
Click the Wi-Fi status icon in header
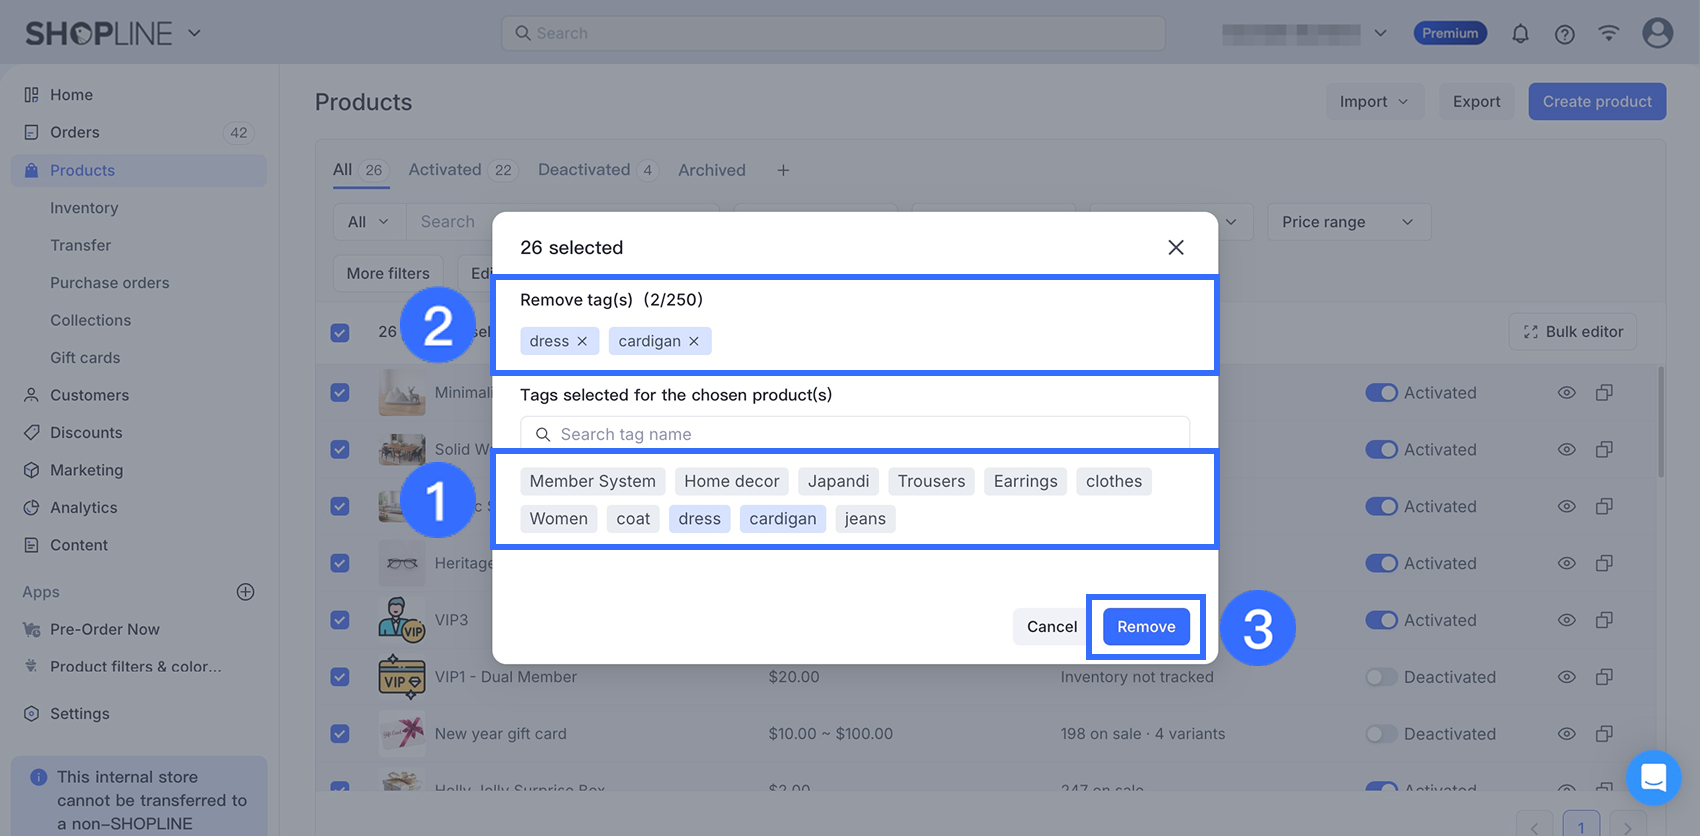(1609, 33)
